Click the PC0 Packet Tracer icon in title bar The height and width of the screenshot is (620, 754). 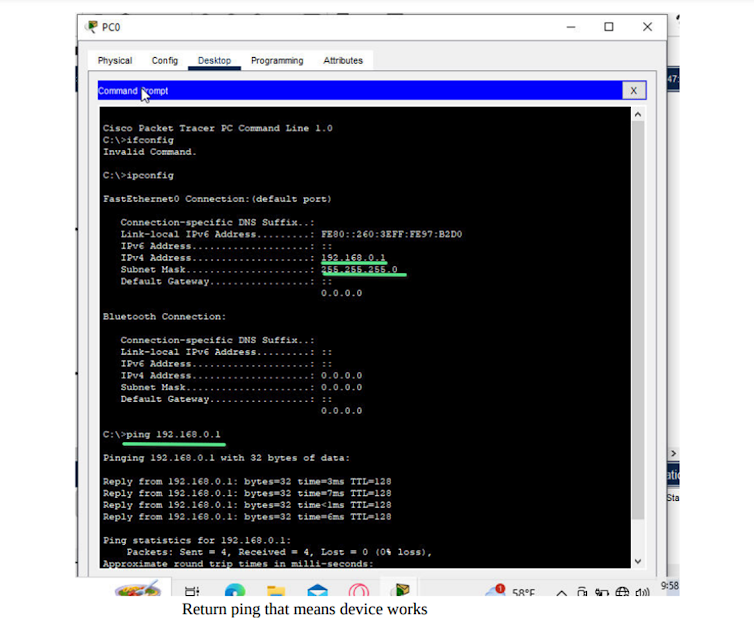click(x=91, y=26)
